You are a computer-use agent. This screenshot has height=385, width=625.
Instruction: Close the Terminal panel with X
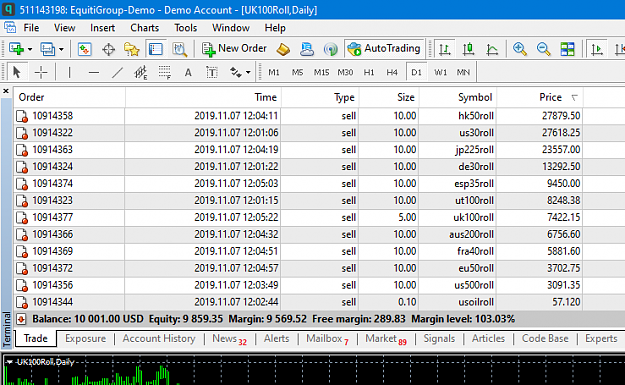[x=6, y=91]
